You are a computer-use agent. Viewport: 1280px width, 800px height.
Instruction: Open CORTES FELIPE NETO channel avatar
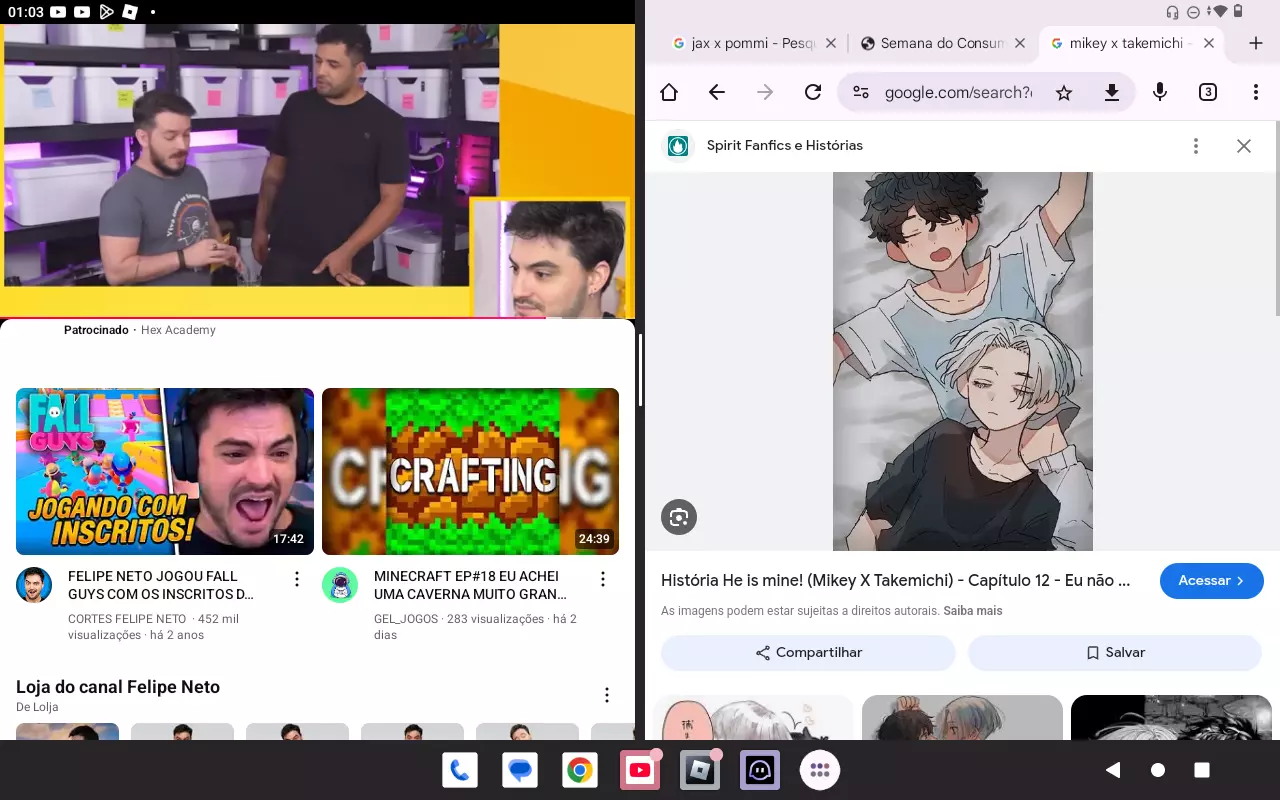(x=34, y=585)
